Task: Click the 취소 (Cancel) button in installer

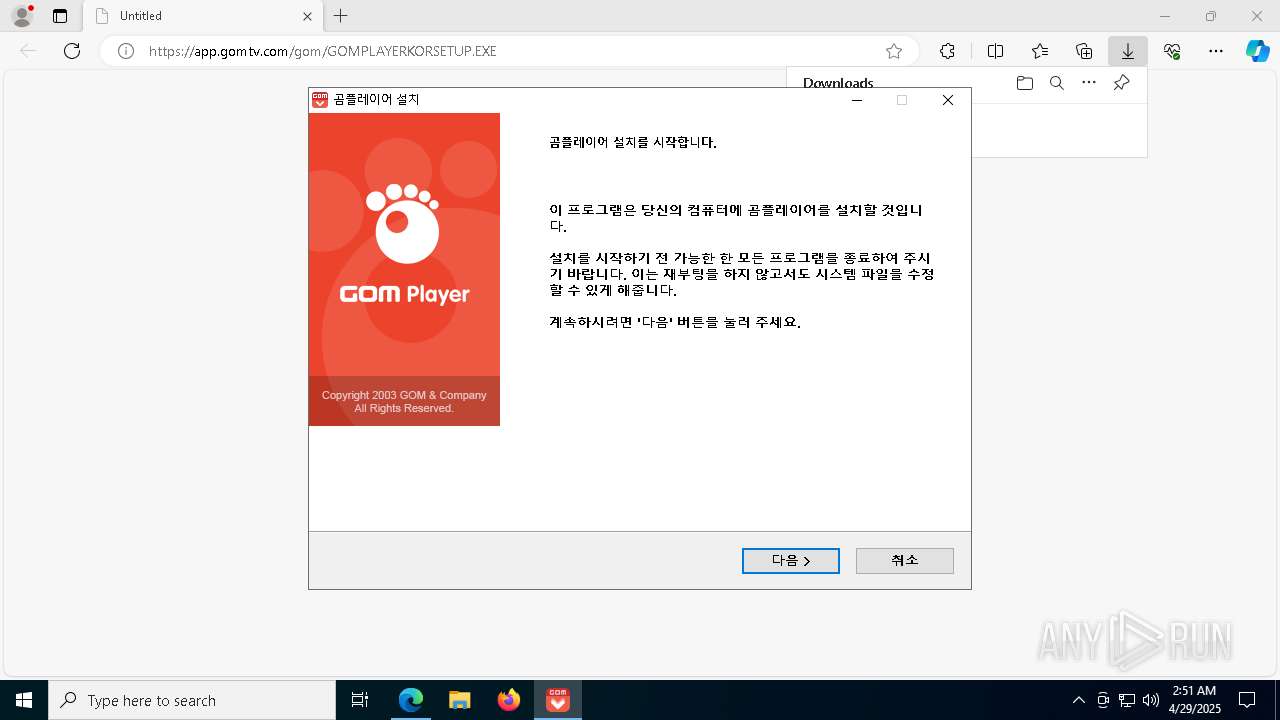Action: click(904, 561)
